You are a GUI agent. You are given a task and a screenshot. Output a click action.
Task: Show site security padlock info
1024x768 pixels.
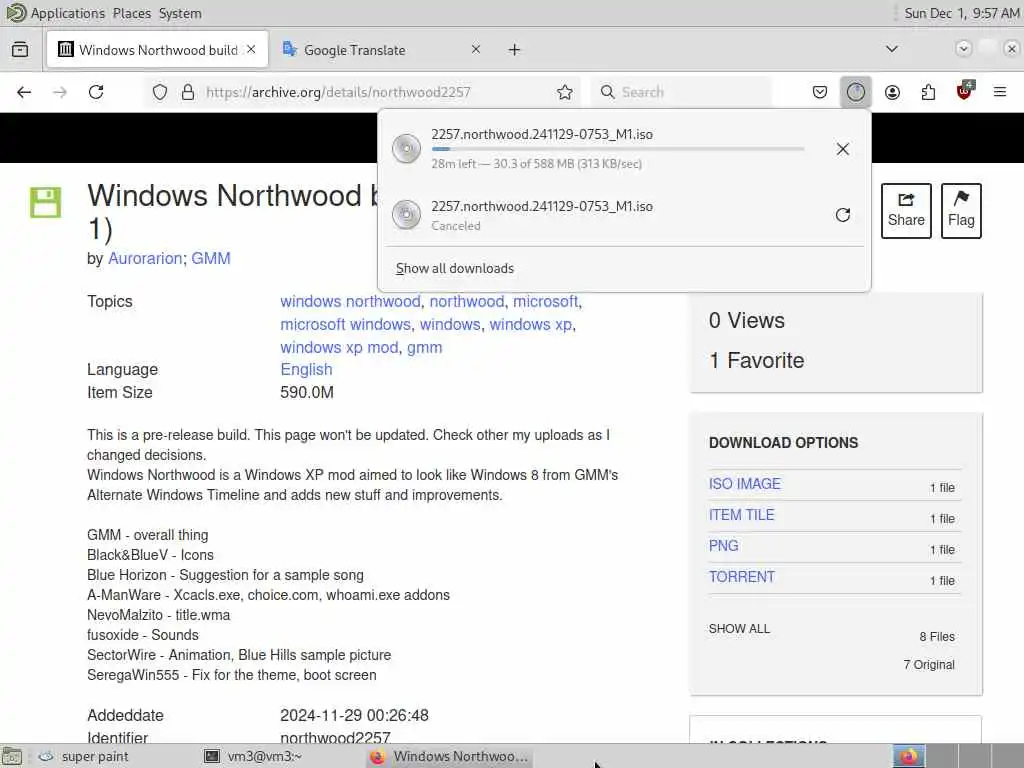(x=188, y=92)
